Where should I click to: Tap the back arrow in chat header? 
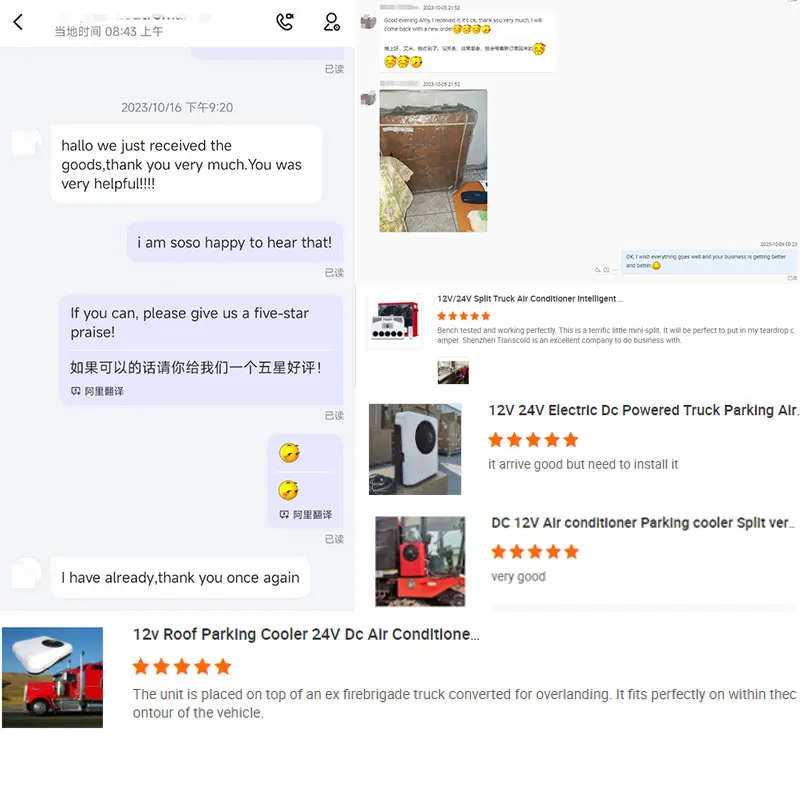coord(18,22)
